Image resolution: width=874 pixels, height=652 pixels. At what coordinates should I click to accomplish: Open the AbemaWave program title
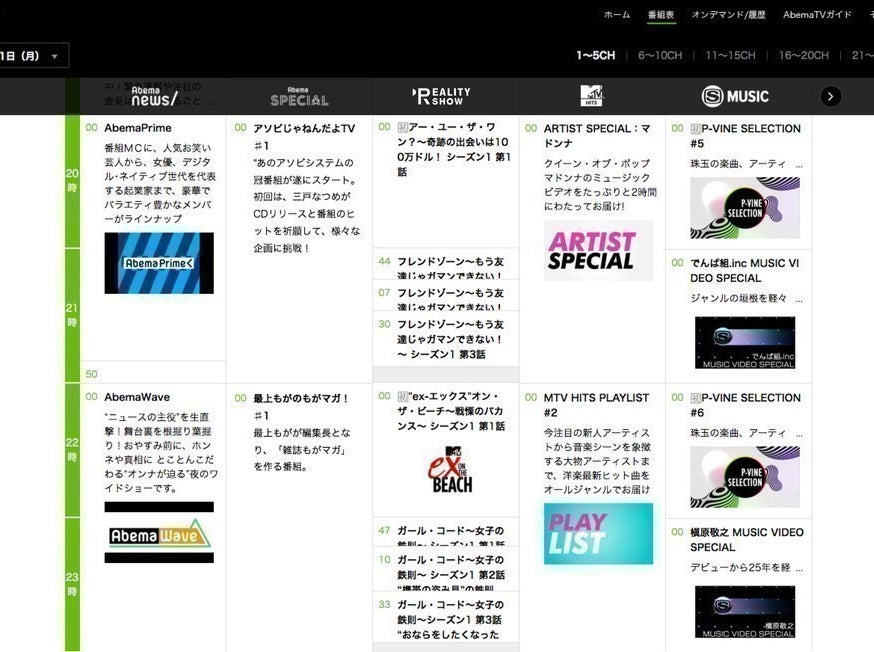[x=137, y=397]
